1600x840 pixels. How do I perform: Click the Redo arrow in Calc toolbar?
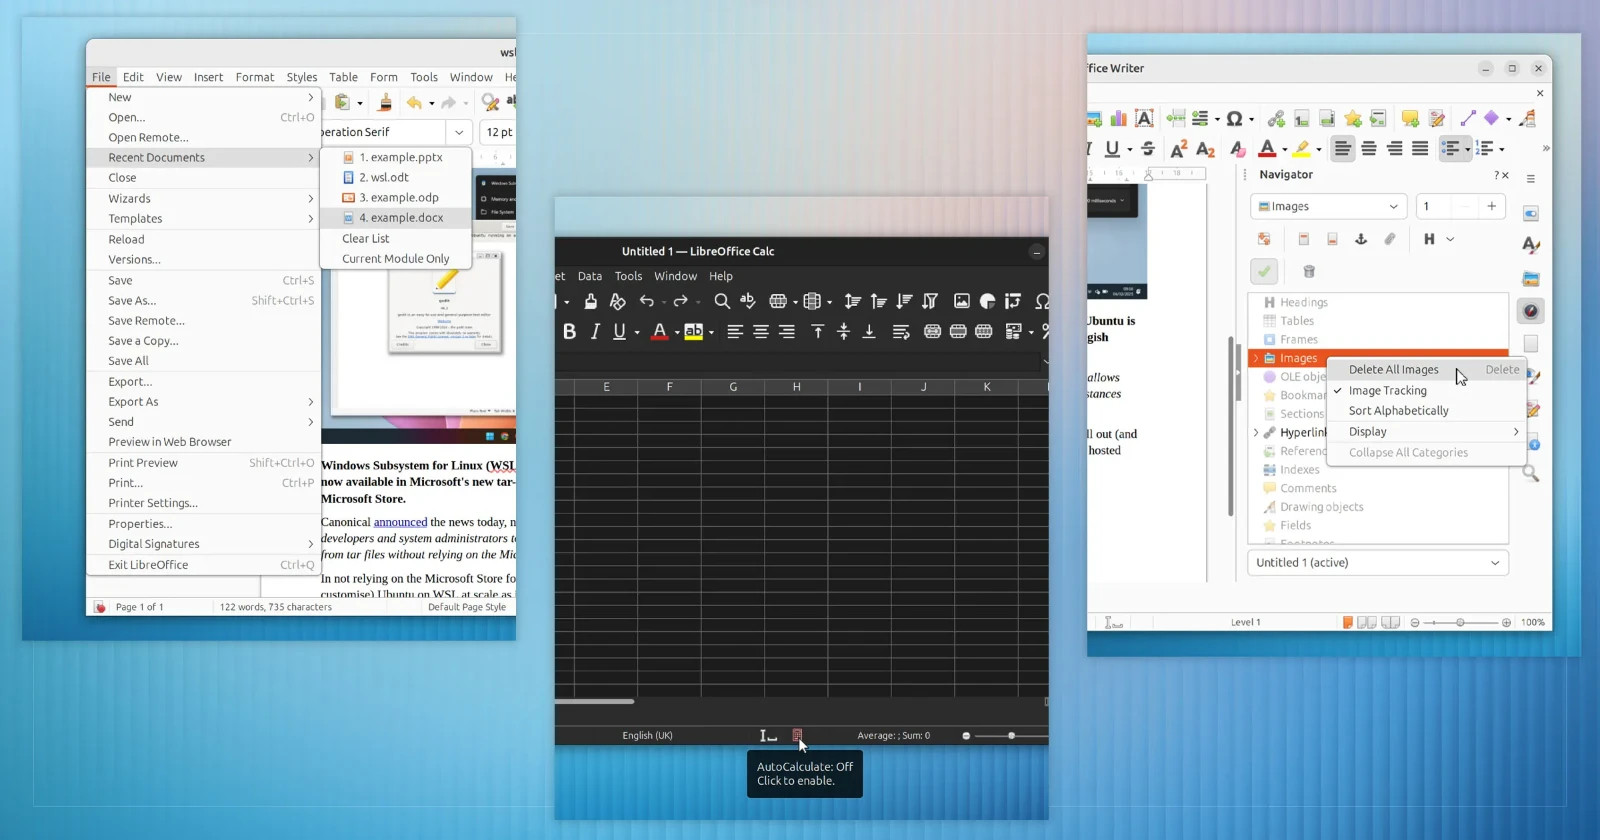(x=681, y=301)
